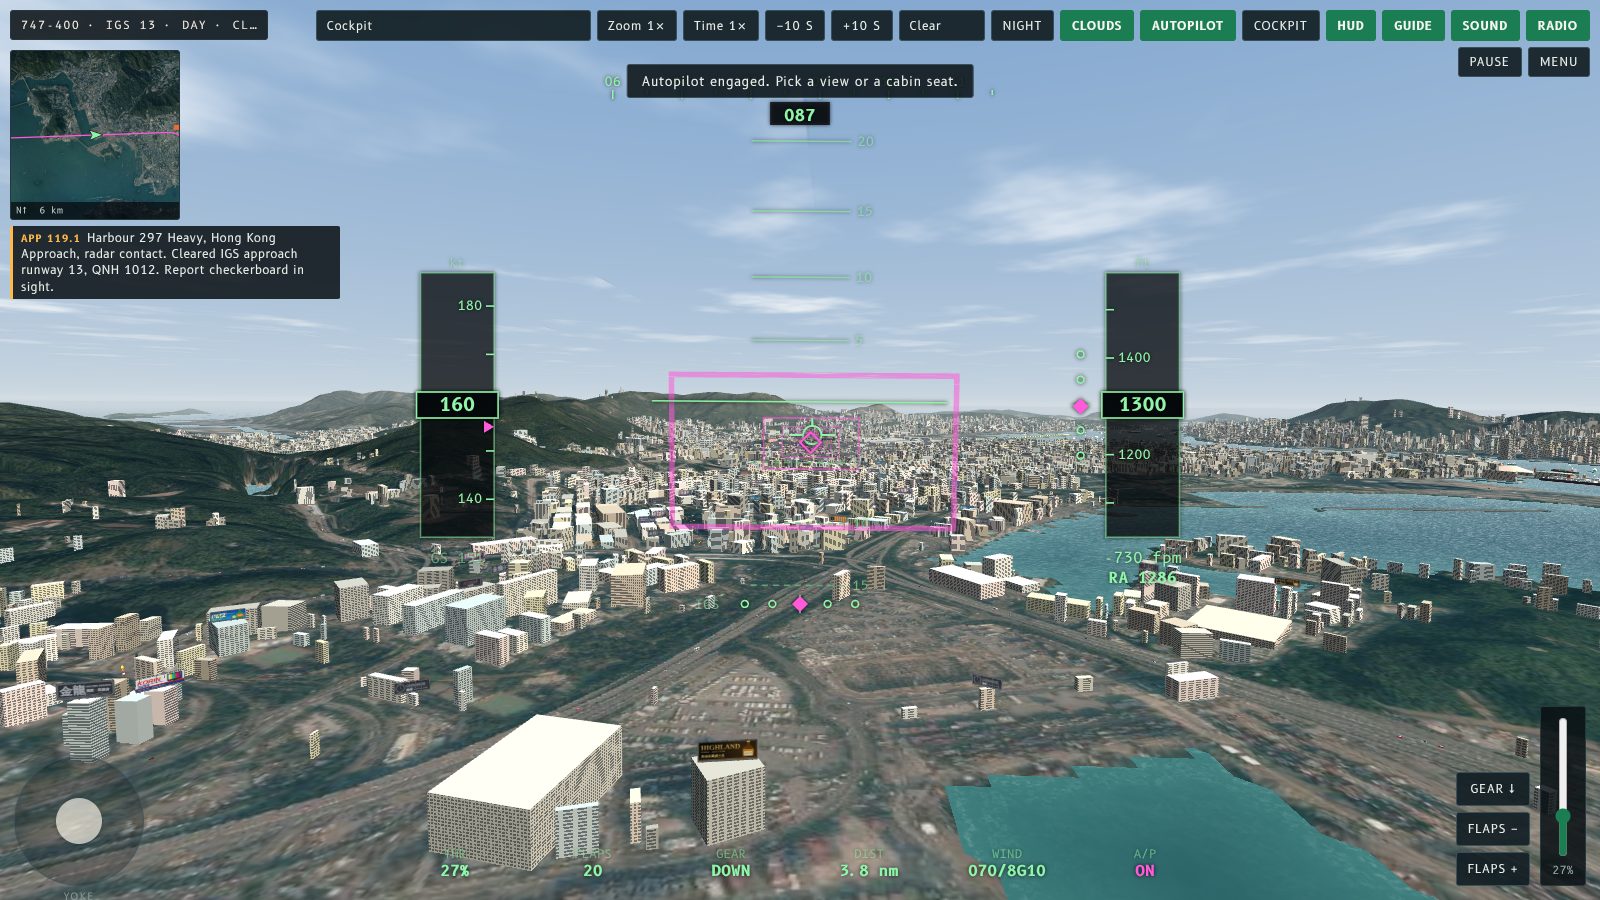Click the throttle slider at 27%
1600x900 pixels.
pos(1562,818)
